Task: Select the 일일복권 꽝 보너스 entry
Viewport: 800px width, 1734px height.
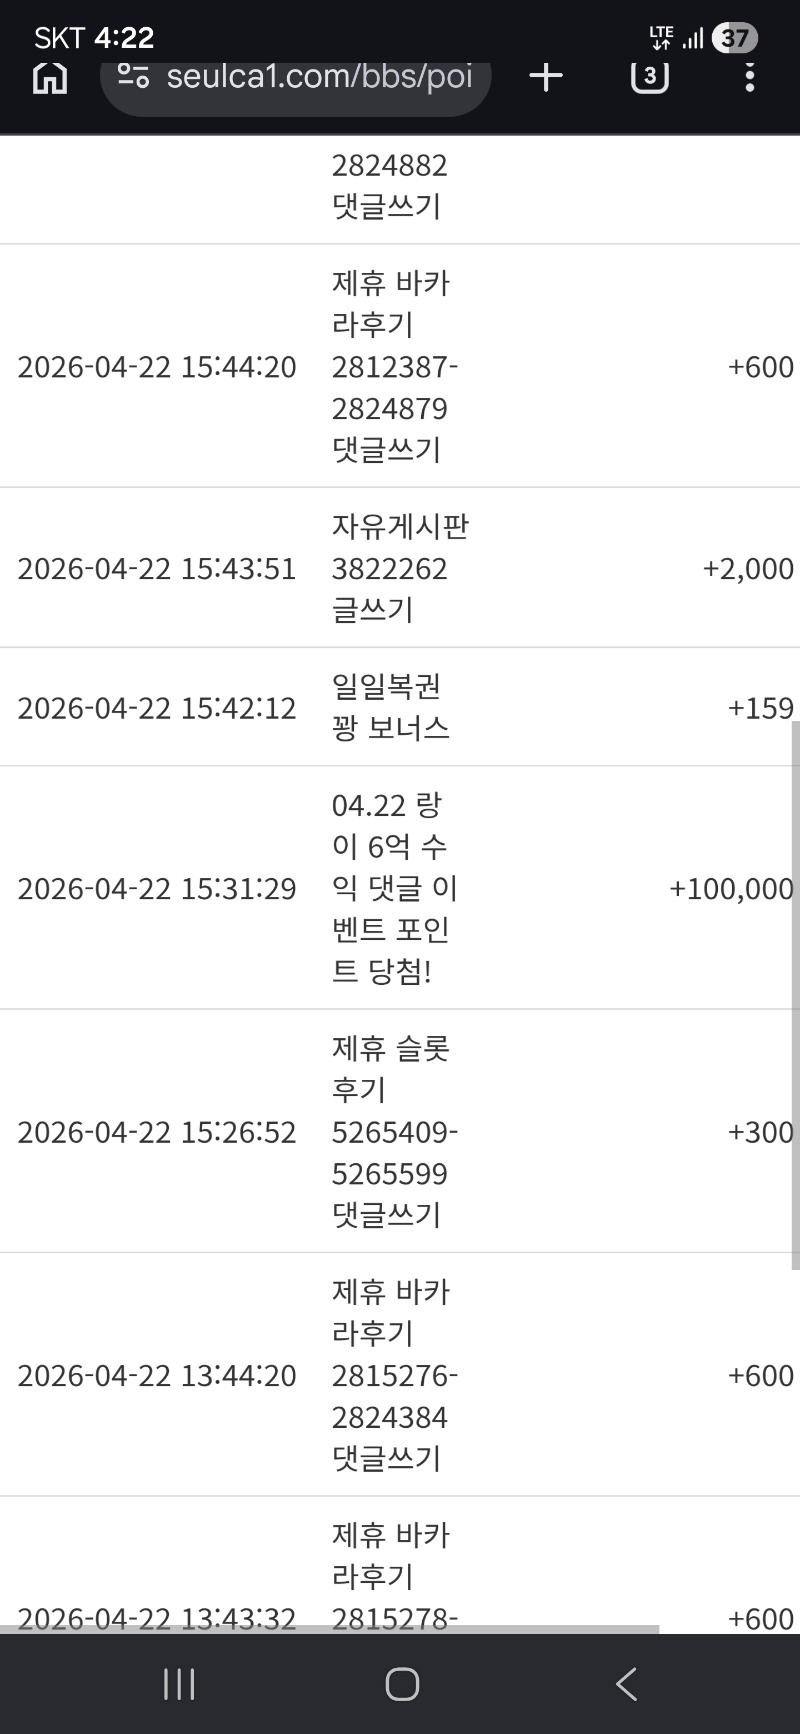Action: [390, 707]
